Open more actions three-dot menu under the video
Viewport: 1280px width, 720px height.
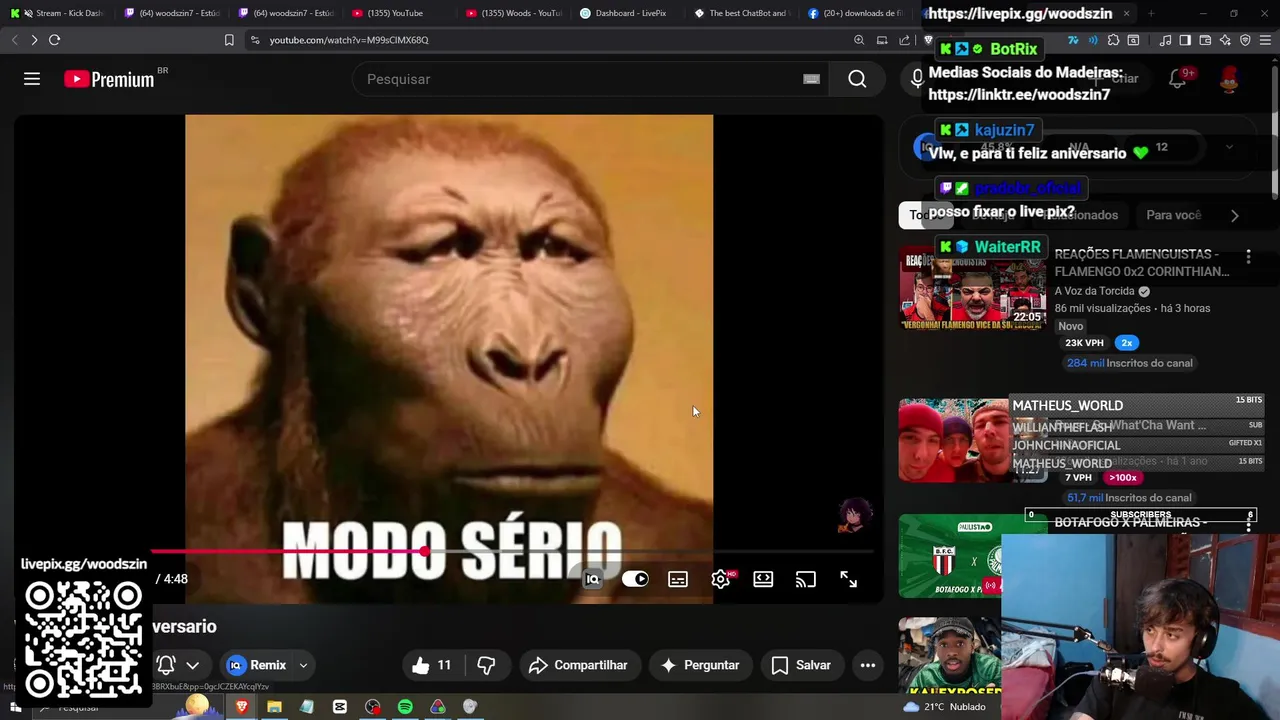868,665
